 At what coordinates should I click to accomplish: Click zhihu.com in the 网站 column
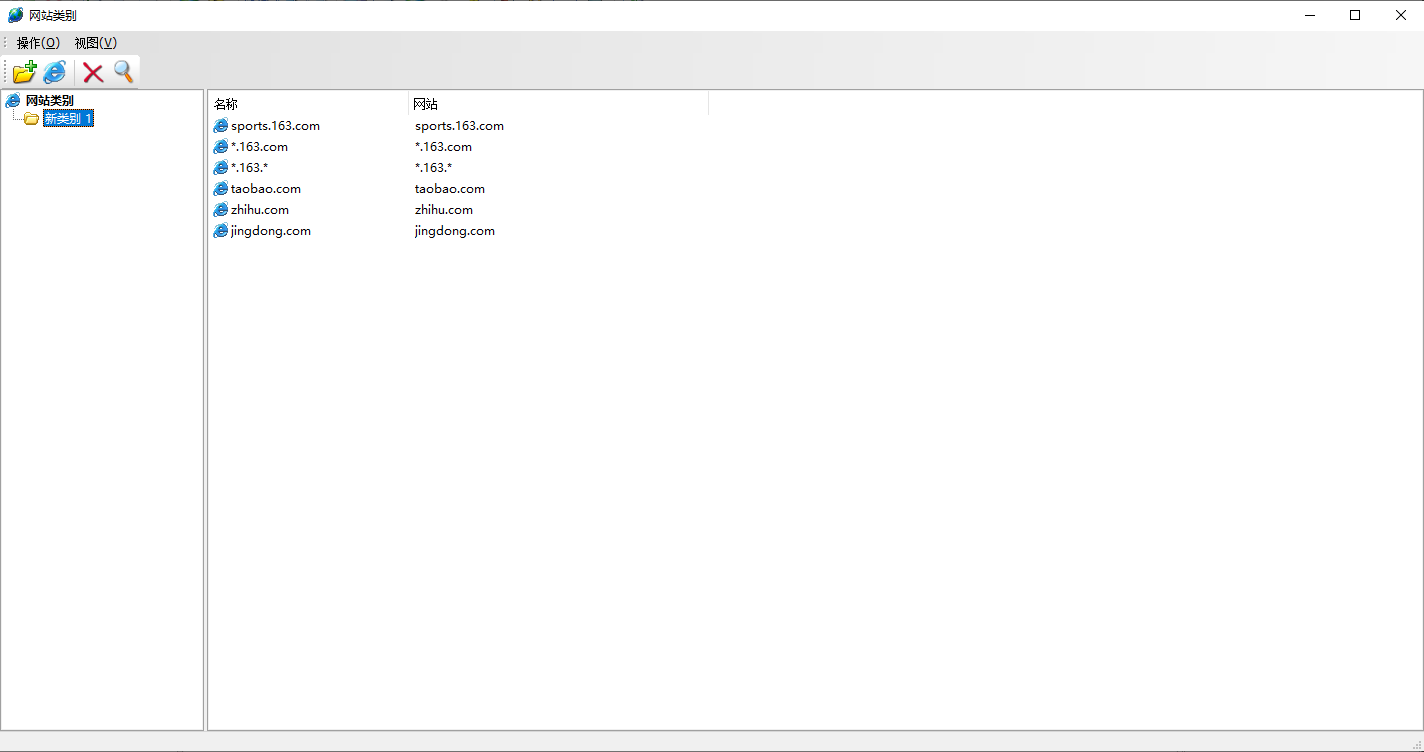(444, 210)
